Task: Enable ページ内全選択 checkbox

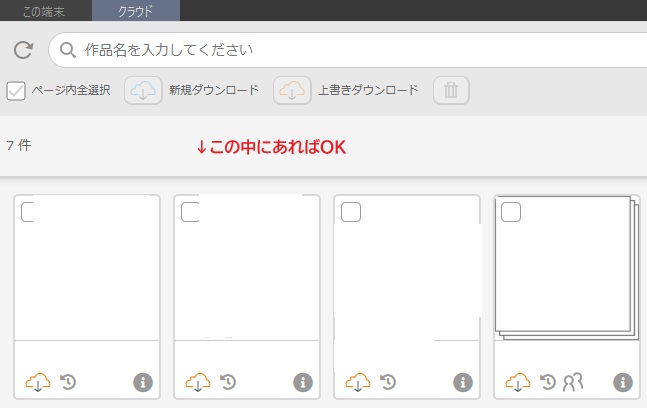Action: [16, 90]
